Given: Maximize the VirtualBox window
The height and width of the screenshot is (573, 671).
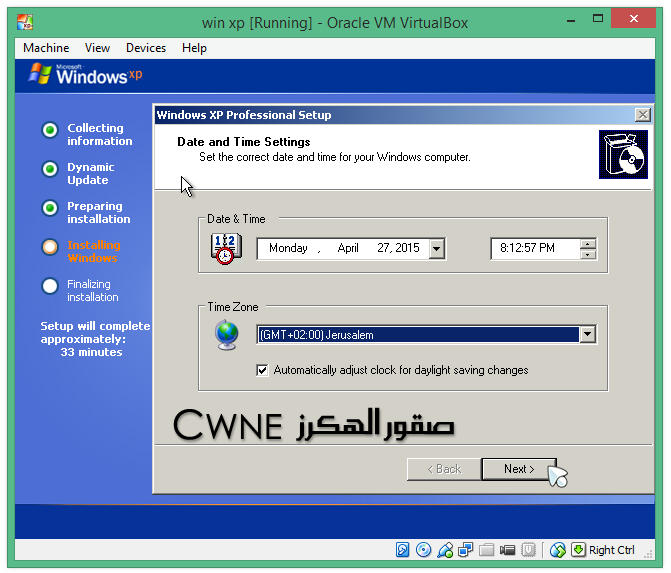Looking at the screenshot, I should click(x=597, y=19).
